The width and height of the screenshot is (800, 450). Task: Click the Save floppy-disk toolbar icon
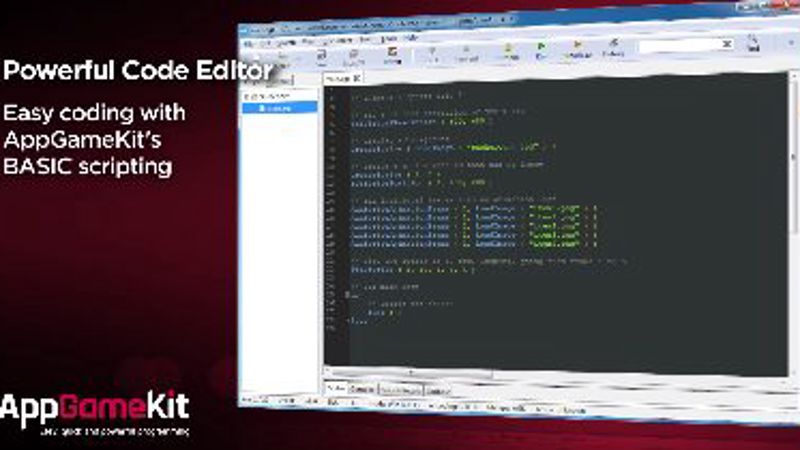click(321, 58)
